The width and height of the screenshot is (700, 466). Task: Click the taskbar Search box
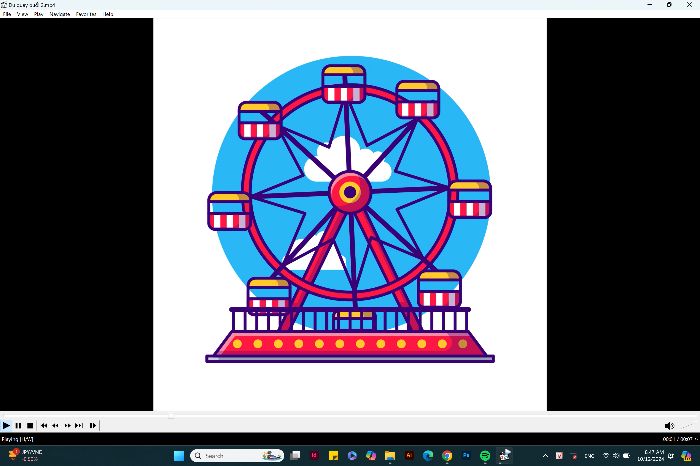237,456
